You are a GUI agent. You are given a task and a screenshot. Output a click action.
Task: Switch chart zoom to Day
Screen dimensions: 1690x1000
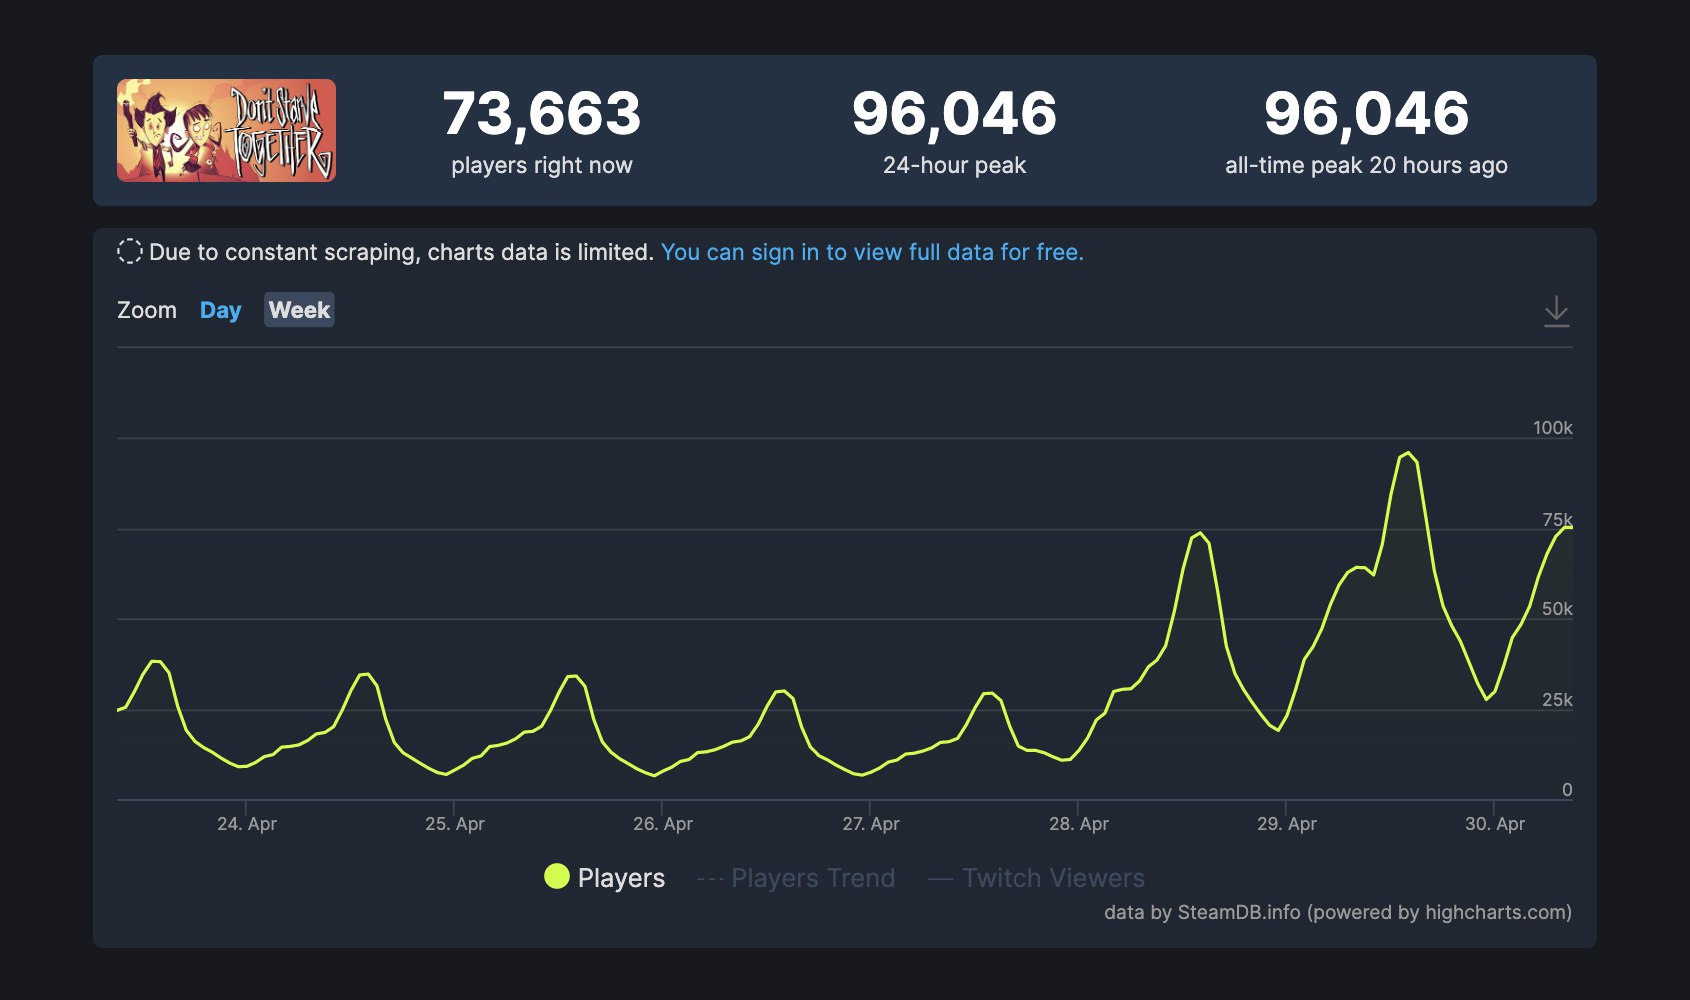coord(220,310)
